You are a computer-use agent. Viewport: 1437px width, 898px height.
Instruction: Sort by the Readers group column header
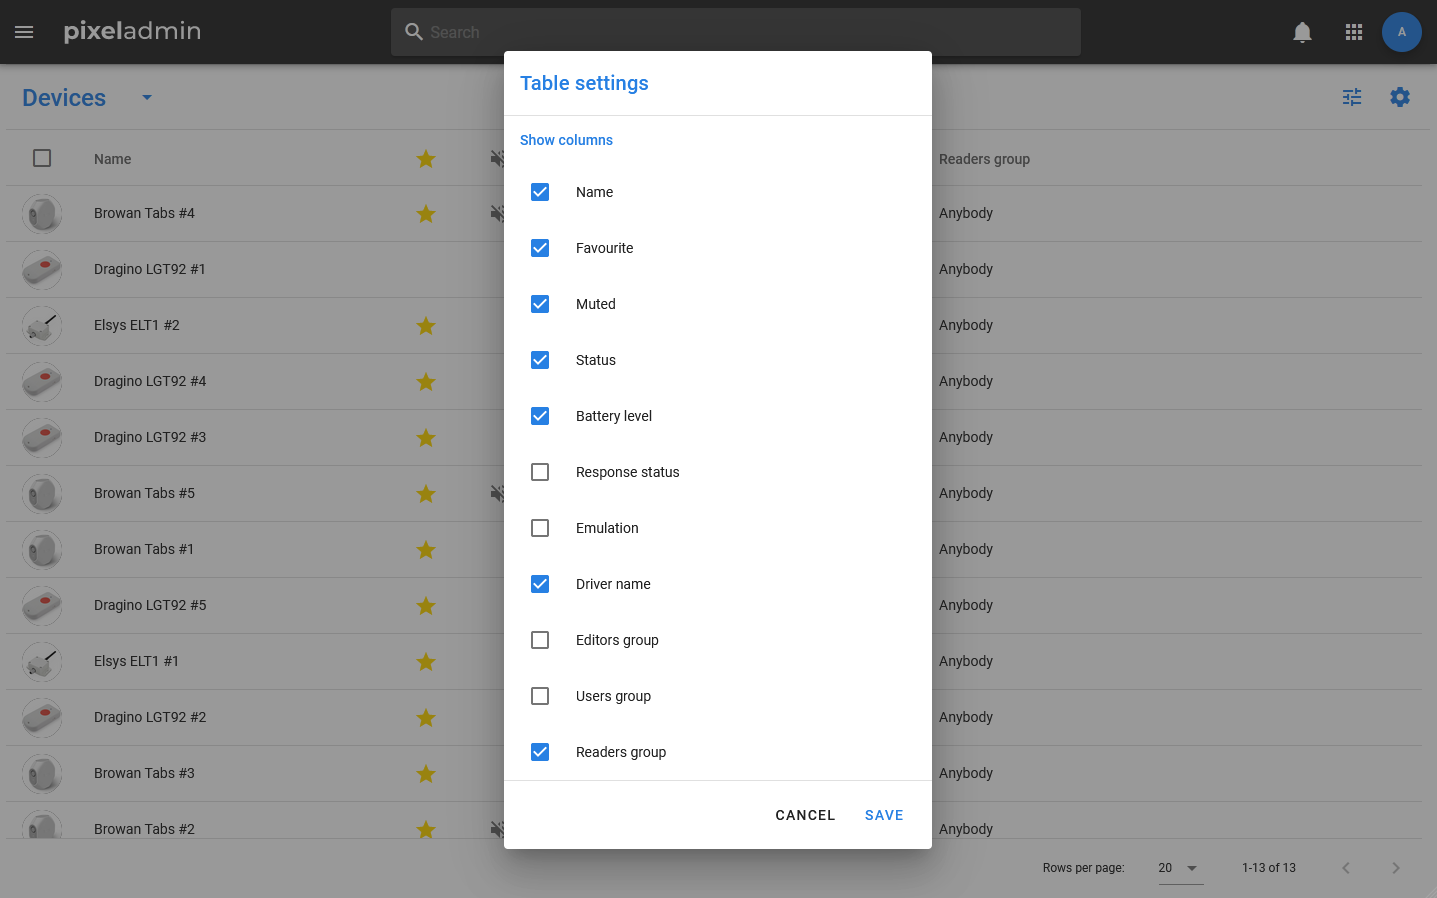(x=984, y=159)
